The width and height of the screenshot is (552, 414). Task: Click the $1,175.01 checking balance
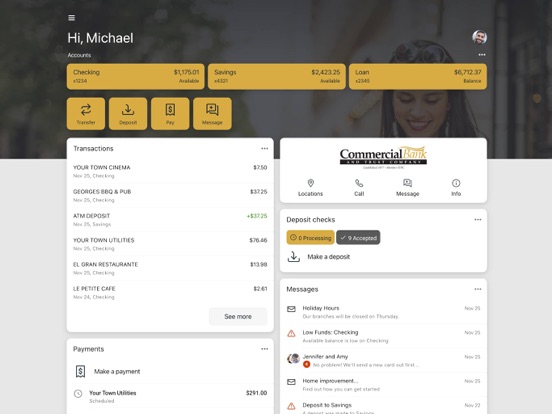[x=186, y=72]
